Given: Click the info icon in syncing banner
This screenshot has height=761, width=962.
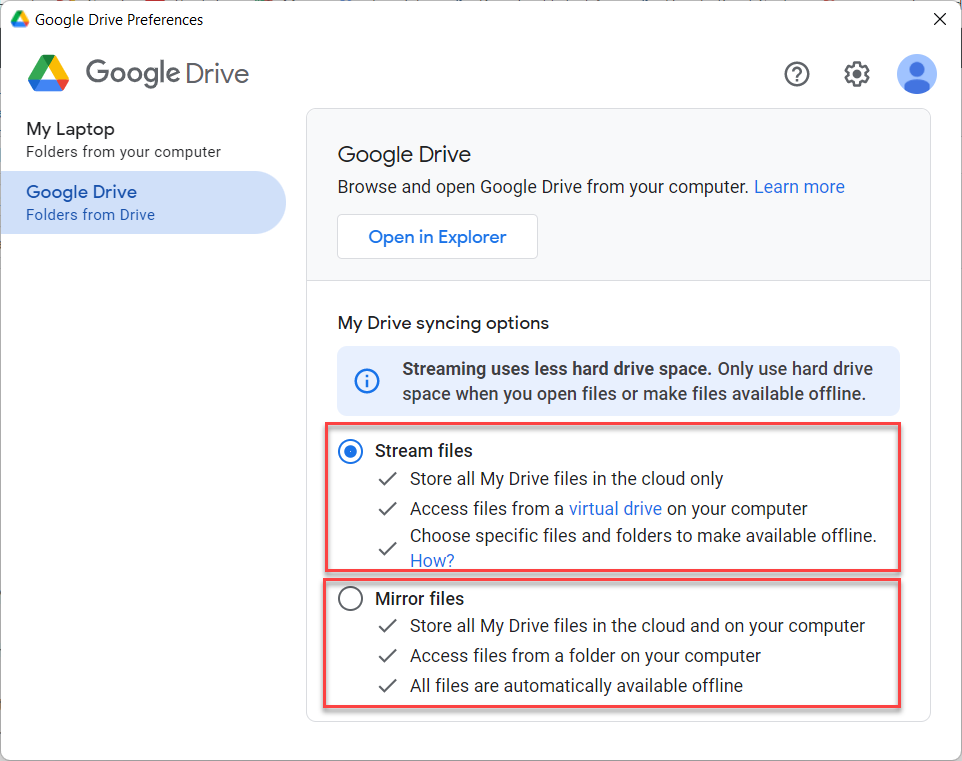Looking at the screenshot, I should click(x=367, y=381).
